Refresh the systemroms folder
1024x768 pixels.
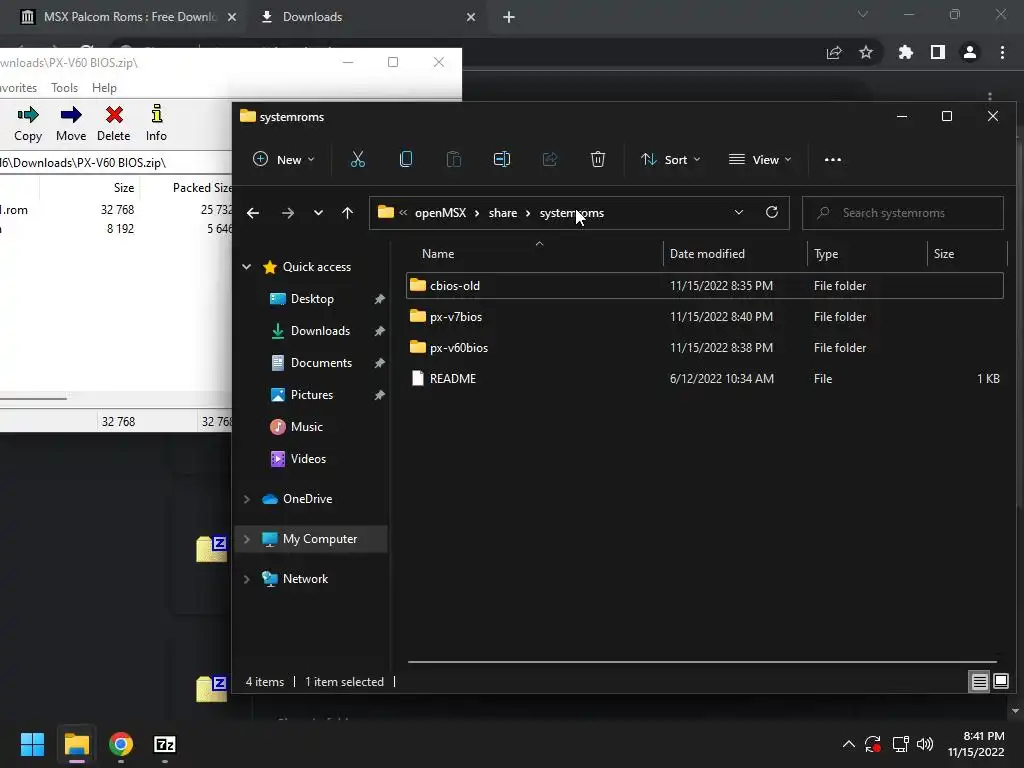coord(772,212)
